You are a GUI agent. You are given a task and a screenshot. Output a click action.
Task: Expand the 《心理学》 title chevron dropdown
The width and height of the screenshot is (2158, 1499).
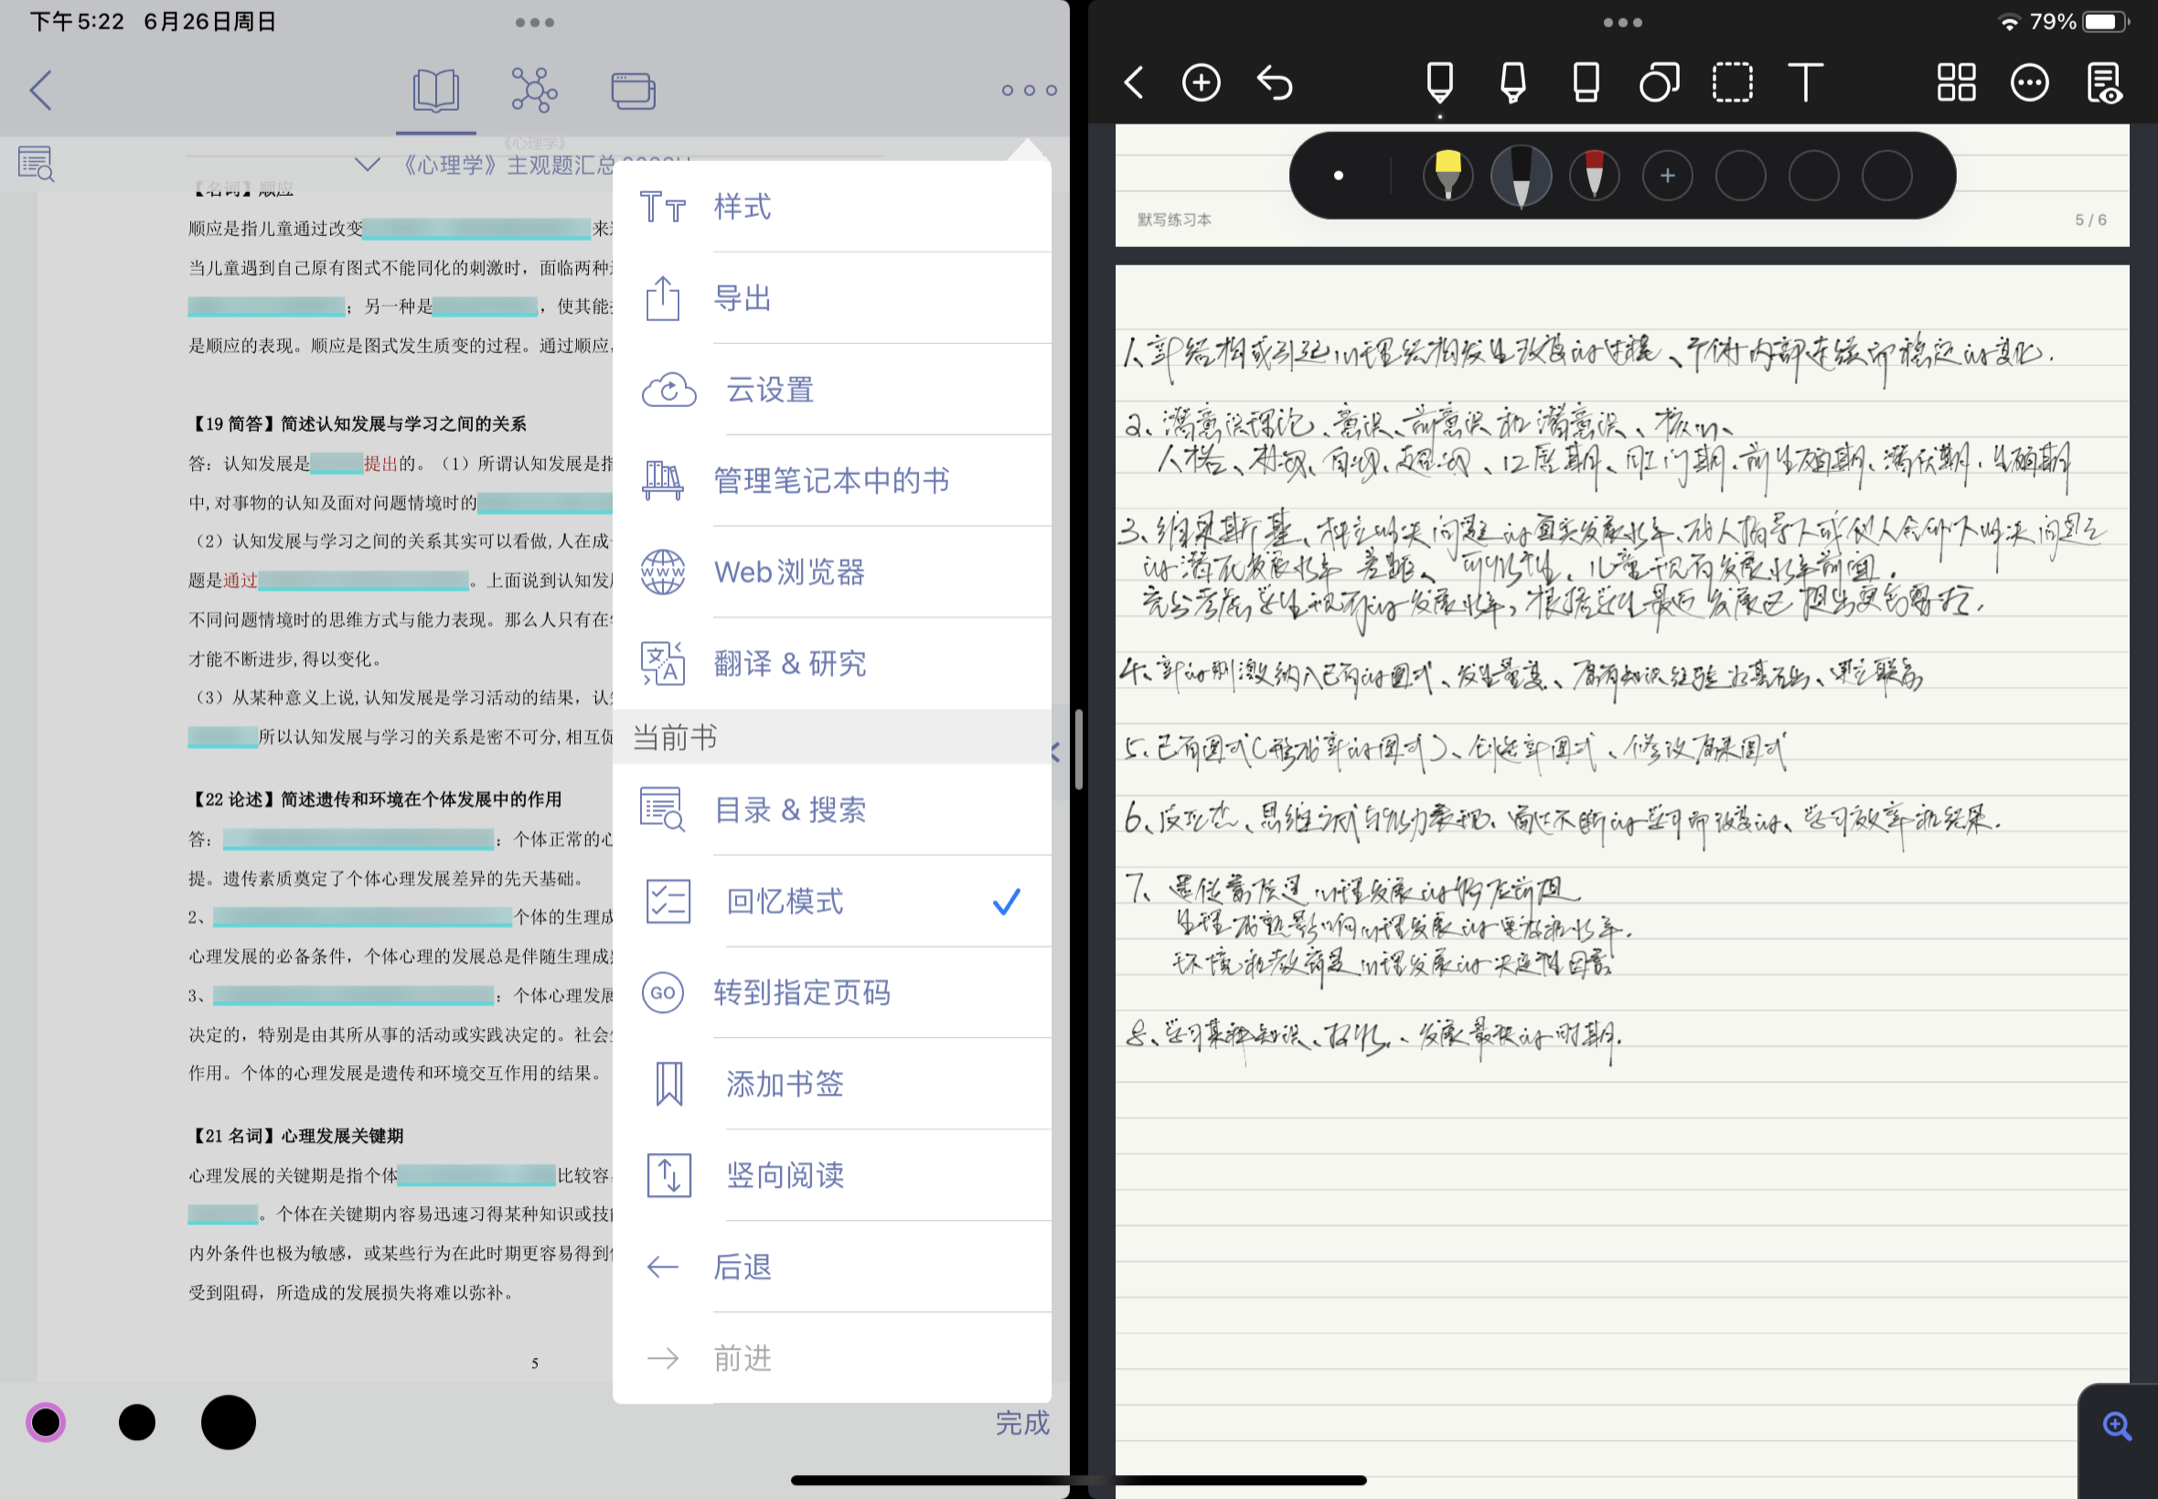click(x=367, y=164)
